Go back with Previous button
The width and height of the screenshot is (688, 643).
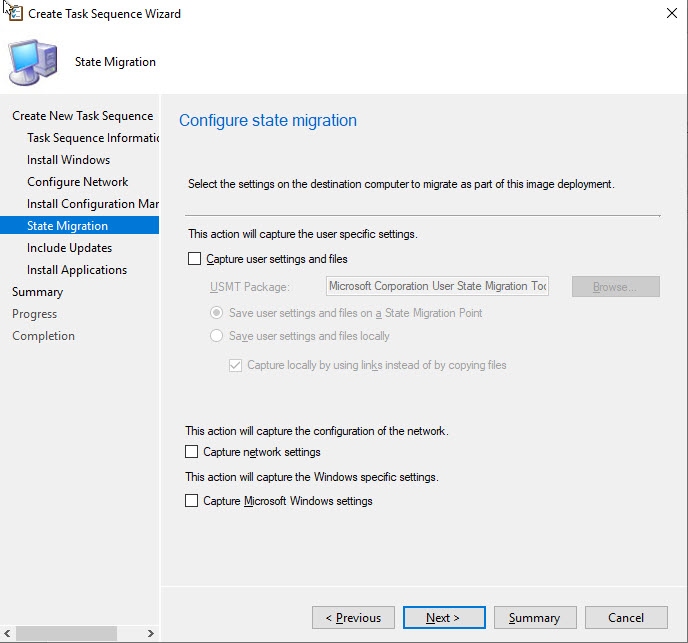click(x=353, y=618)
